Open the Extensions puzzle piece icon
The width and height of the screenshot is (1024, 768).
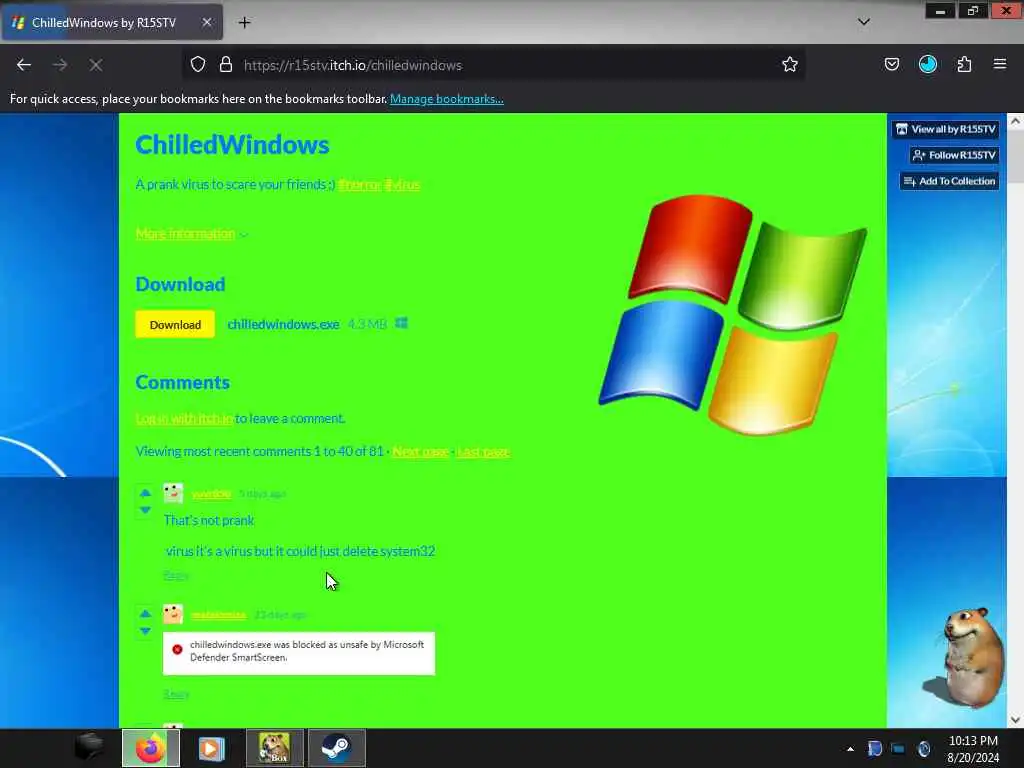[964, 64]
